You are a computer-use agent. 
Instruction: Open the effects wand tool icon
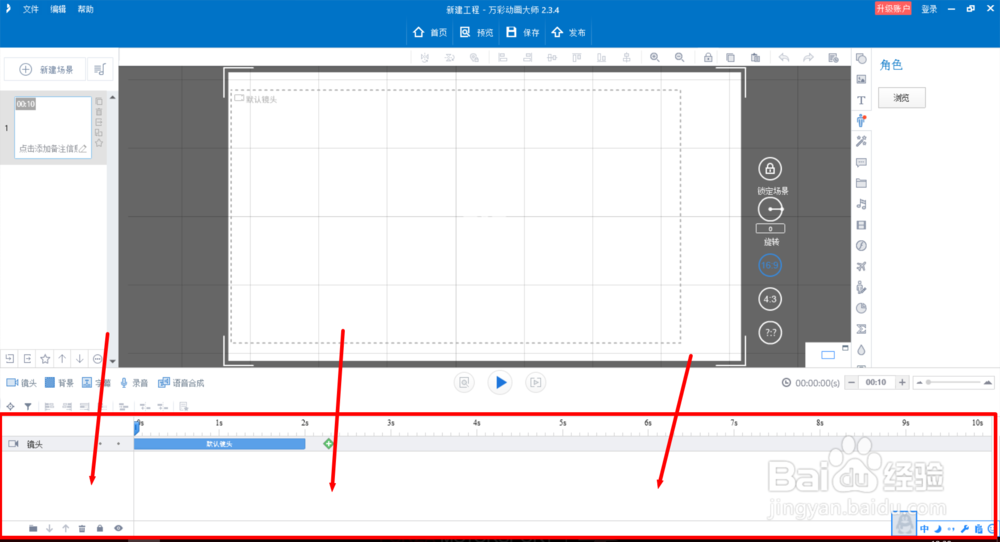861,142
